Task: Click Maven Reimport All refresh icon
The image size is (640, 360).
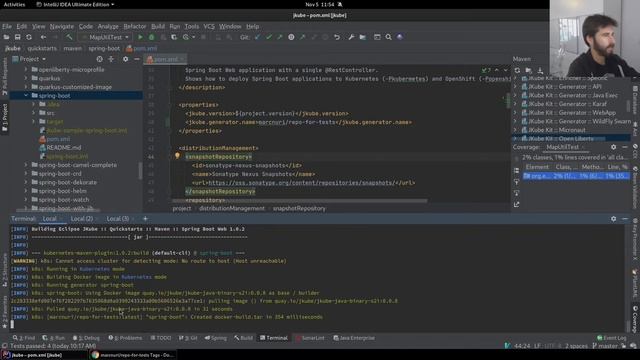Action: click(x=517, y=70)
